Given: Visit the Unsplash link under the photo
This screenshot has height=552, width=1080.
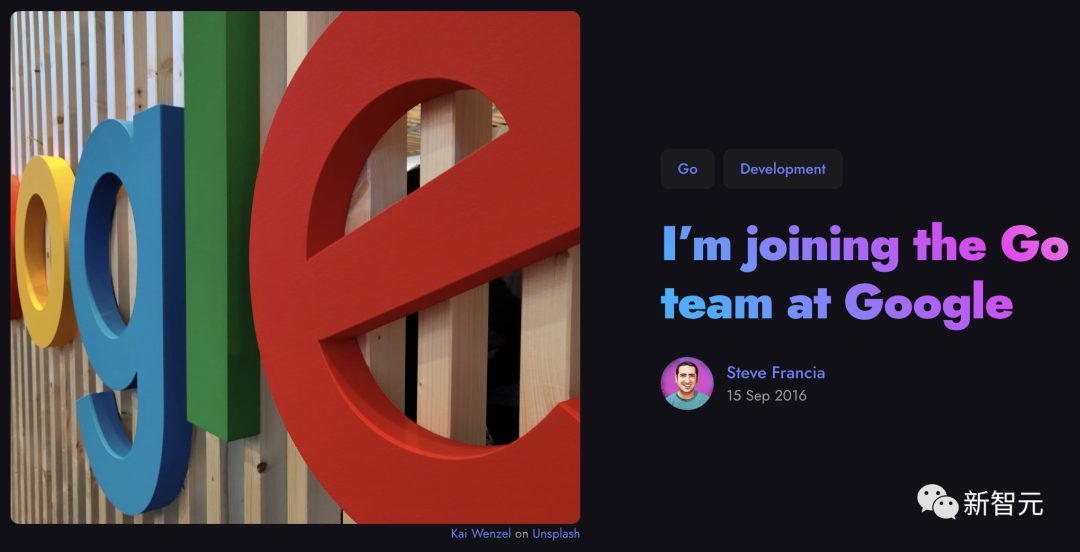Looking at the screenshot, I should [556, 533].
